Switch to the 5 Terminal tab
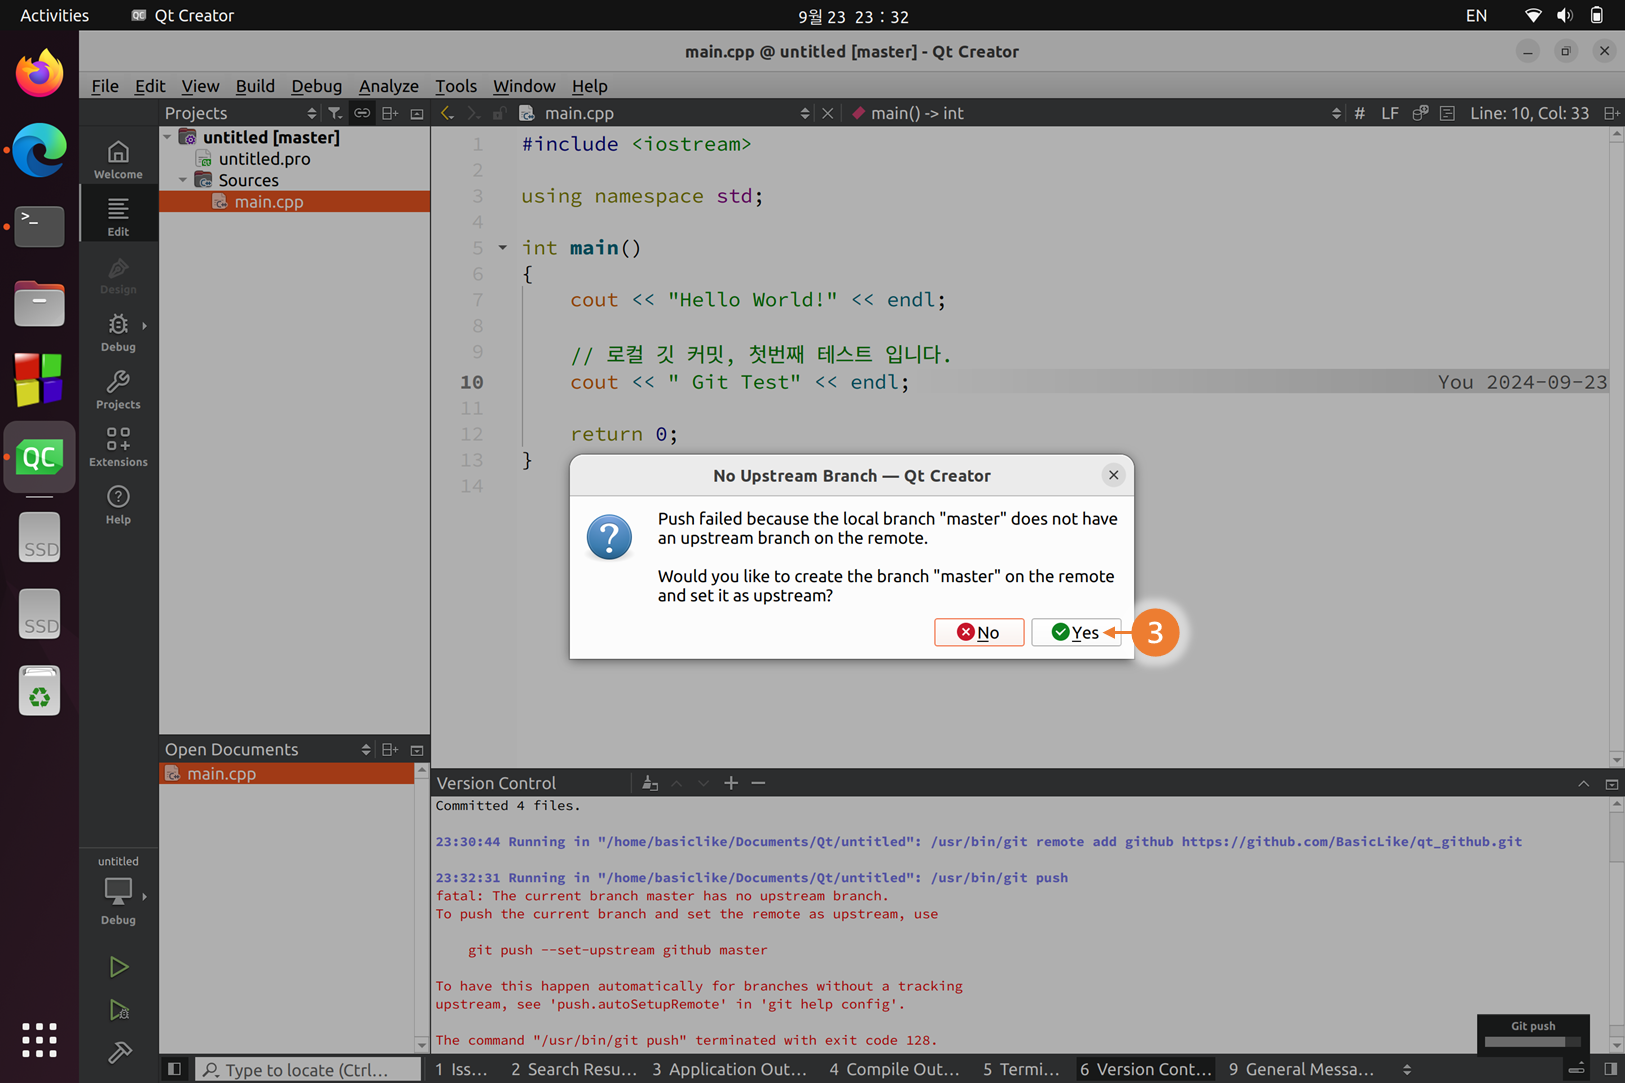The image size is (1625, 1083). [1021, 1069]
